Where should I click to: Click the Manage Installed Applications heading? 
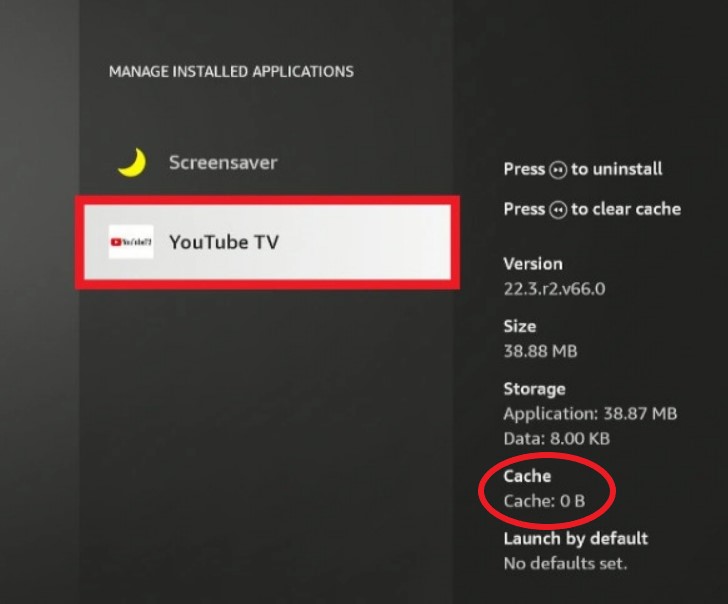pyautogui.click(x=231, y=71)
